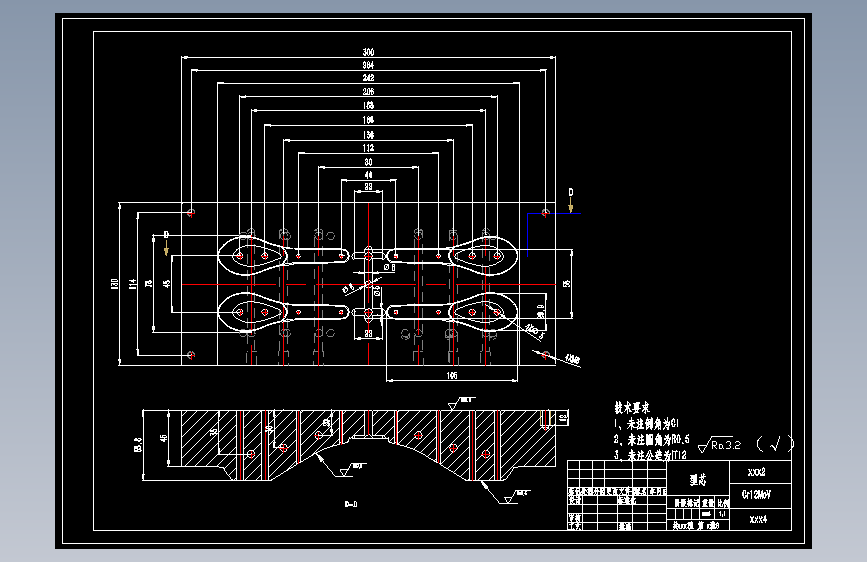The height and width of the screenshot is (562, 867).
Task: Click the D section marker on right
Action: [x=571, y=192]
